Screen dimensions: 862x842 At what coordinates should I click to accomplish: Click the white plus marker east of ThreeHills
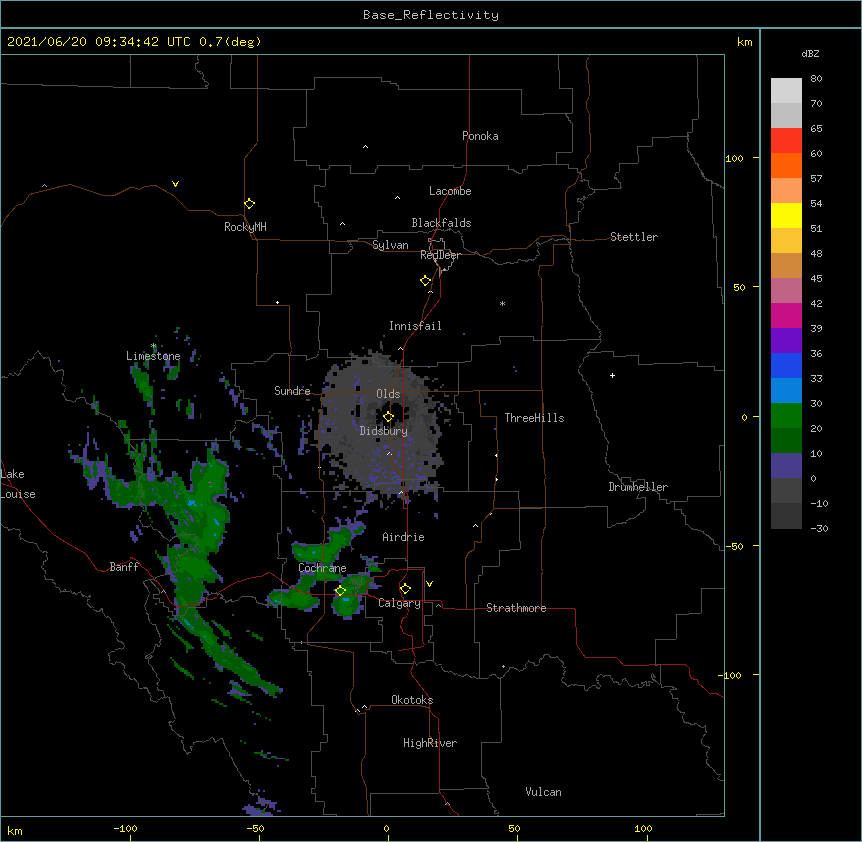point(612,375)
